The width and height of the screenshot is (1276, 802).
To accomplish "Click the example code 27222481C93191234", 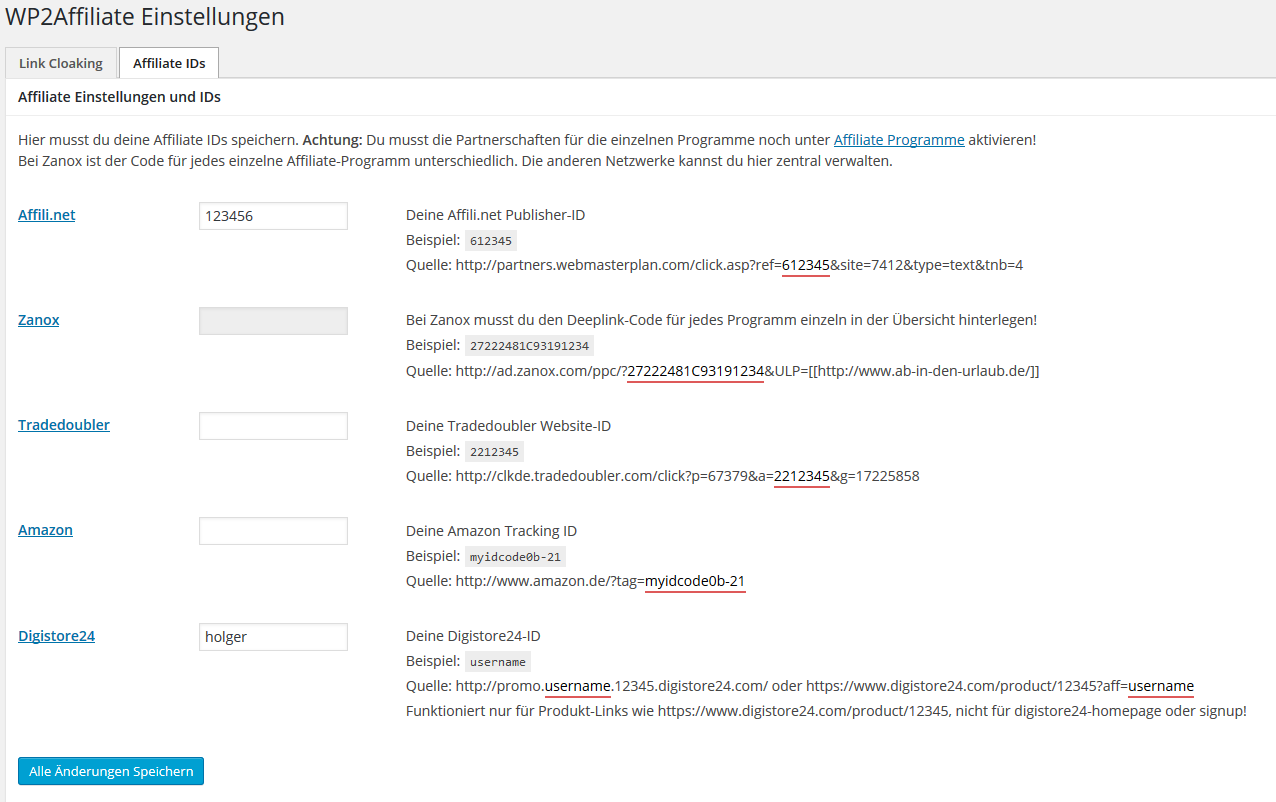I will point(530,346).
